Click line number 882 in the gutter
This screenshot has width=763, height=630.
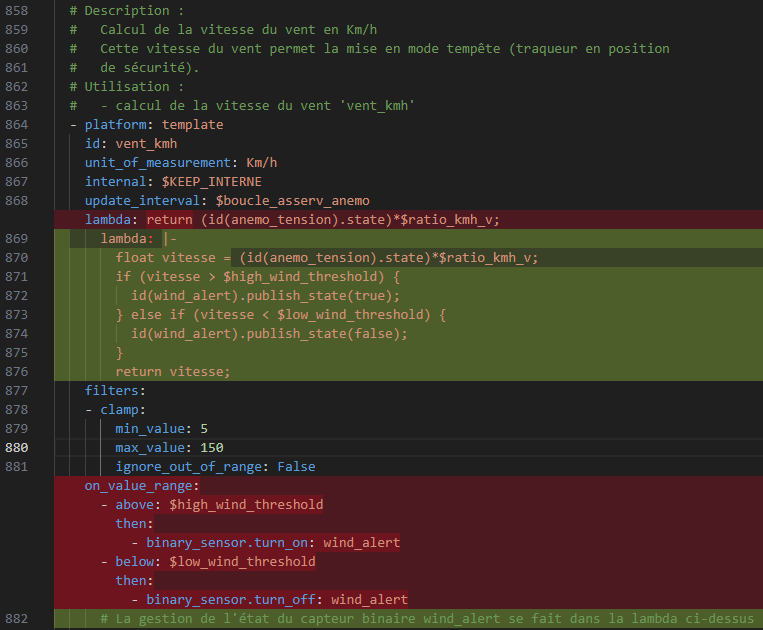(17, 619)
